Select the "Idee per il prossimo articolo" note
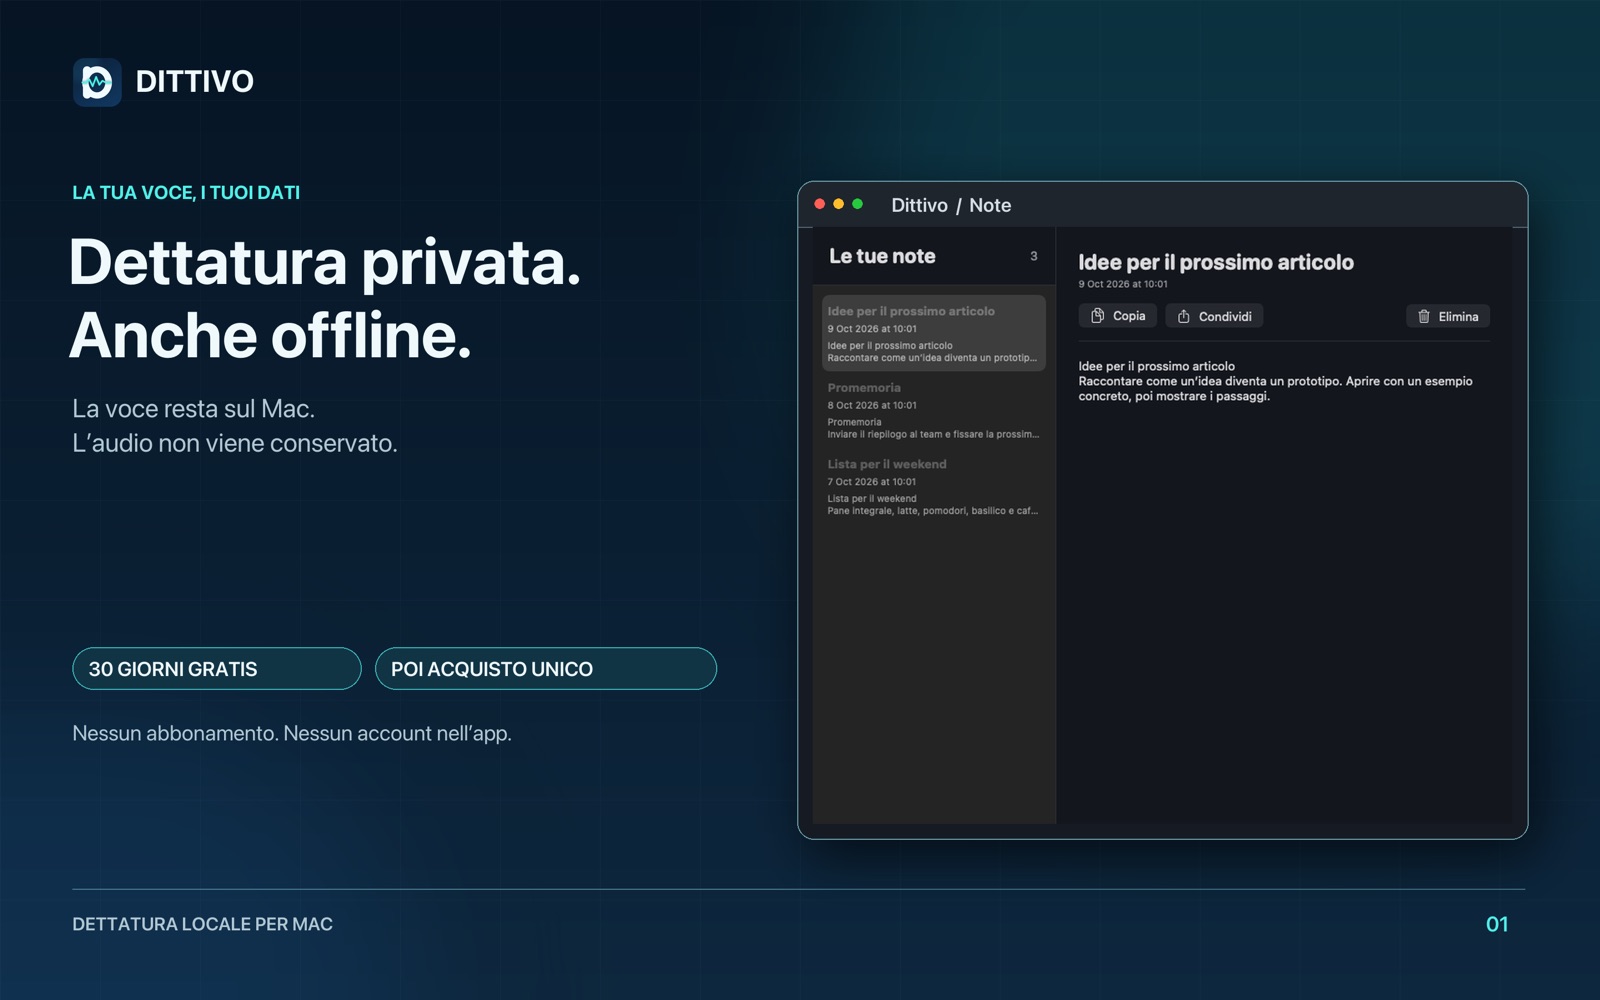This screenshot has height=1000, width=1600. coord(934,333)
